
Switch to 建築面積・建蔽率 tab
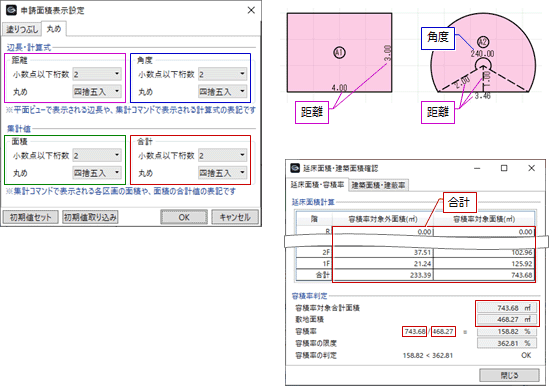pos(378,185)
